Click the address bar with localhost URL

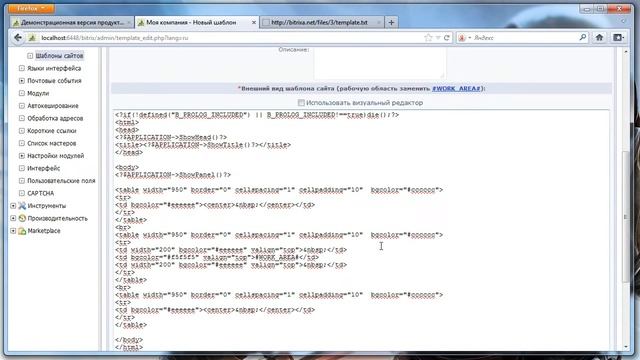[229, 38]
